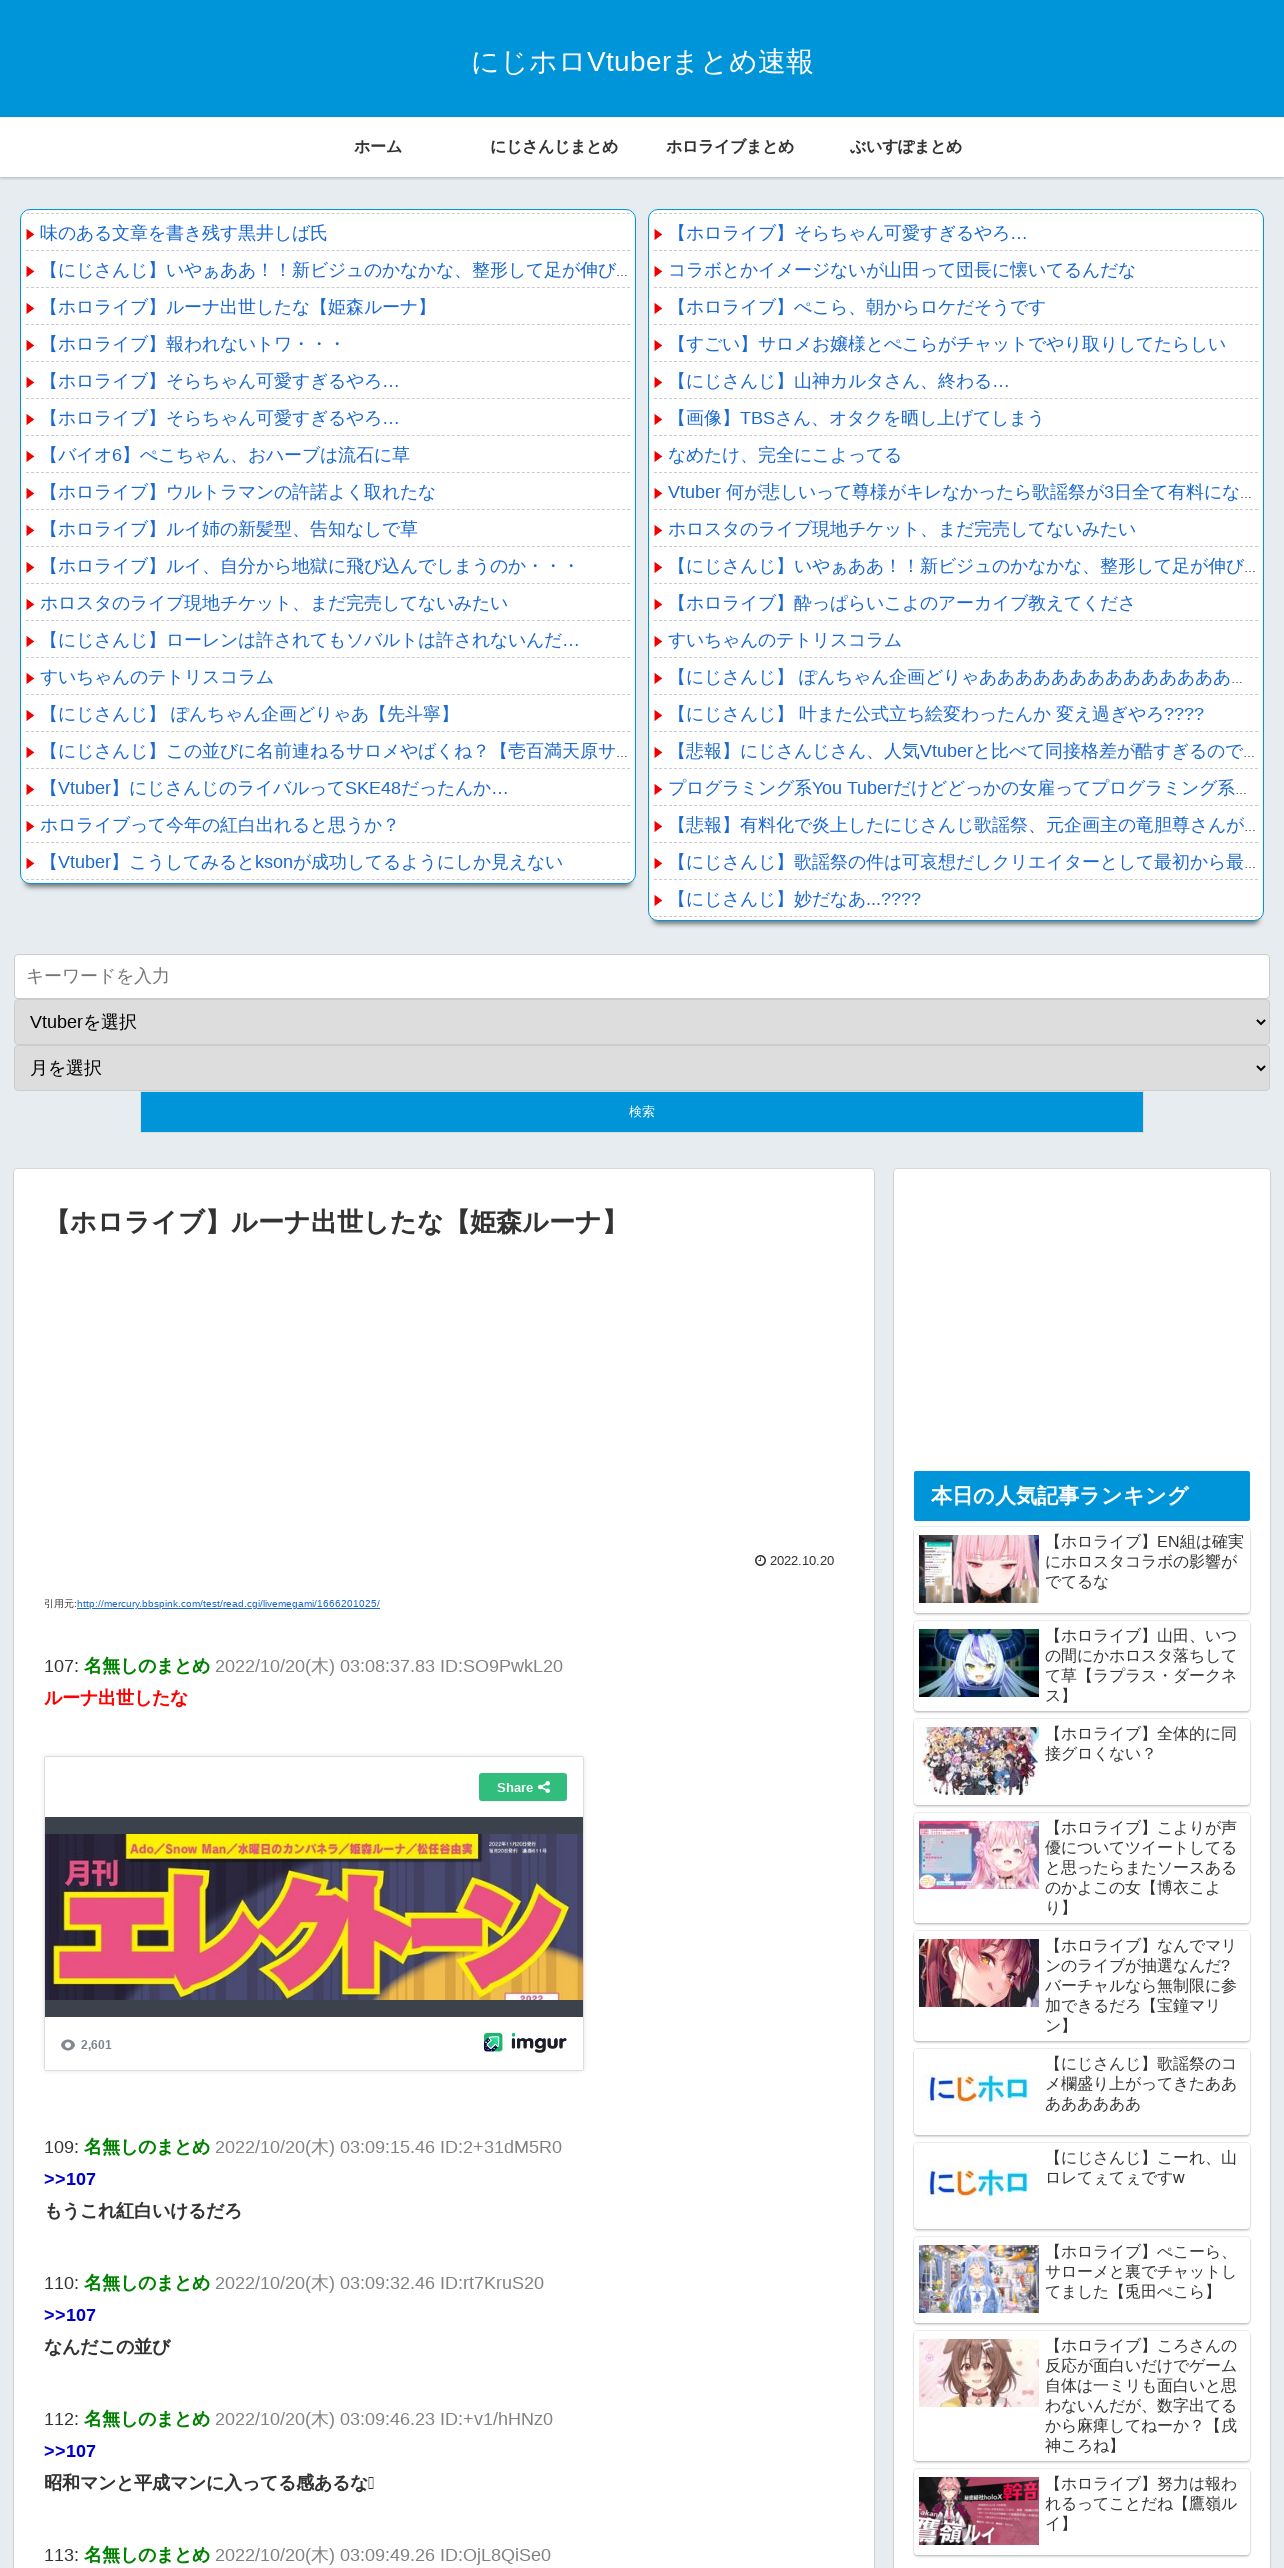Click the キーワードを入力 search field
1284x2568 pixels.
point(642,976)
